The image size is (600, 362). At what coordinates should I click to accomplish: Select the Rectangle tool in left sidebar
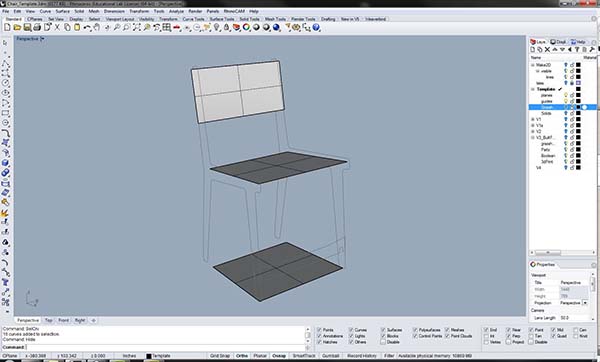point(5,113)
